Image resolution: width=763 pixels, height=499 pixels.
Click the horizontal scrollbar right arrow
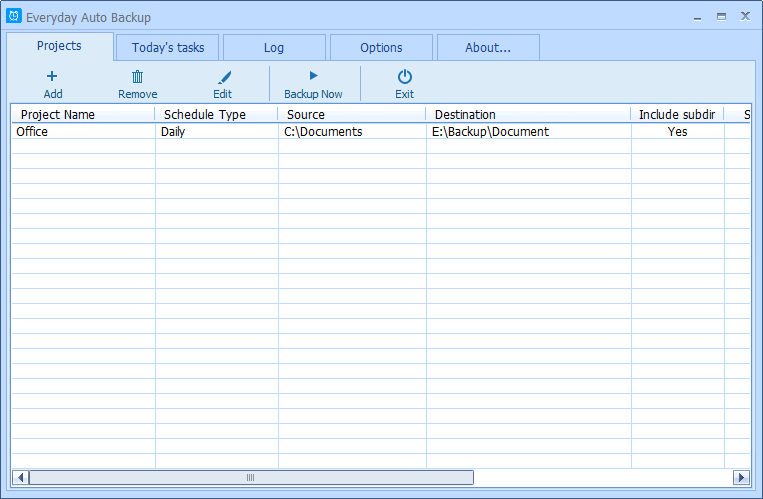pyautogui.click(x=741, y=478)
